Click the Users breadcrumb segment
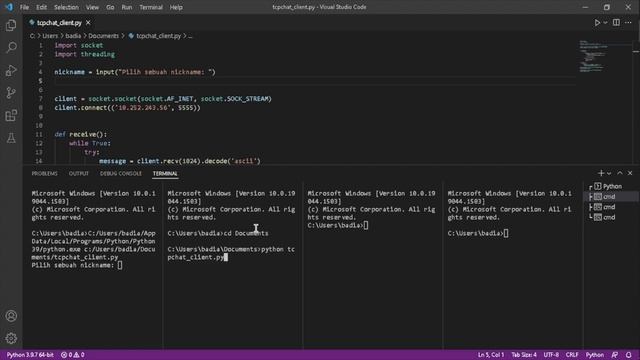Viewport: 640px width, 360px height. (x=50, y=36)
